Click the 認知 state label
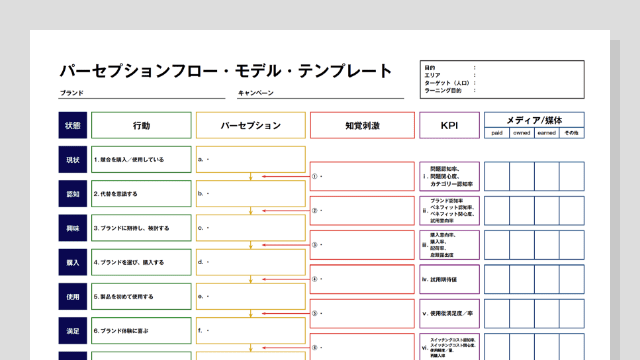 (73, 194)
